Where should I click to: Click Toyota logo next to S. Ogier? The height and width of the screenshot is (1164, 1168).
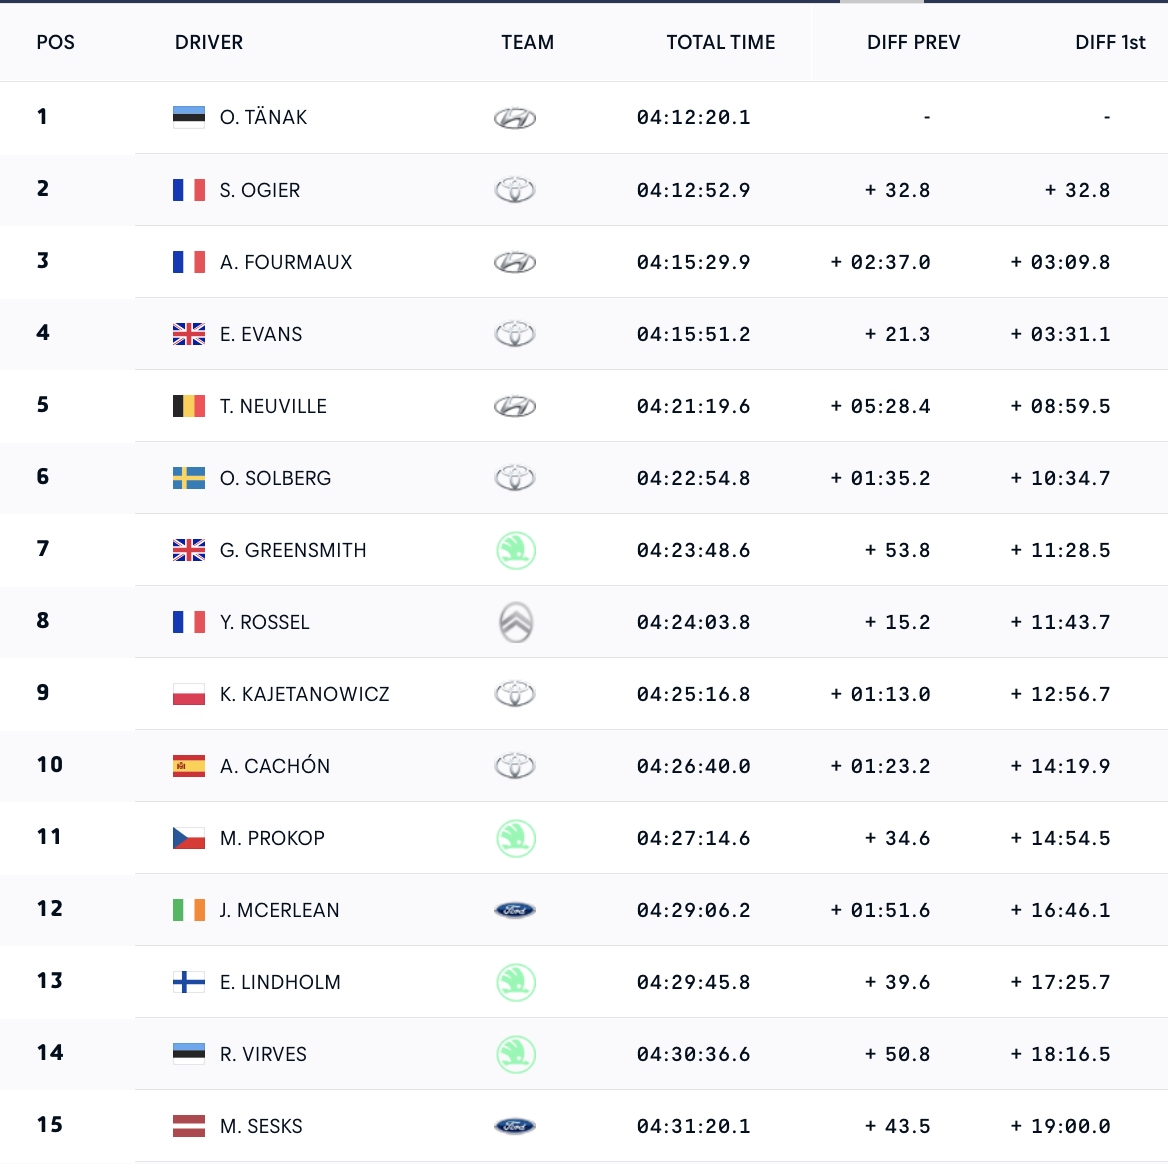tap(515, 190)
